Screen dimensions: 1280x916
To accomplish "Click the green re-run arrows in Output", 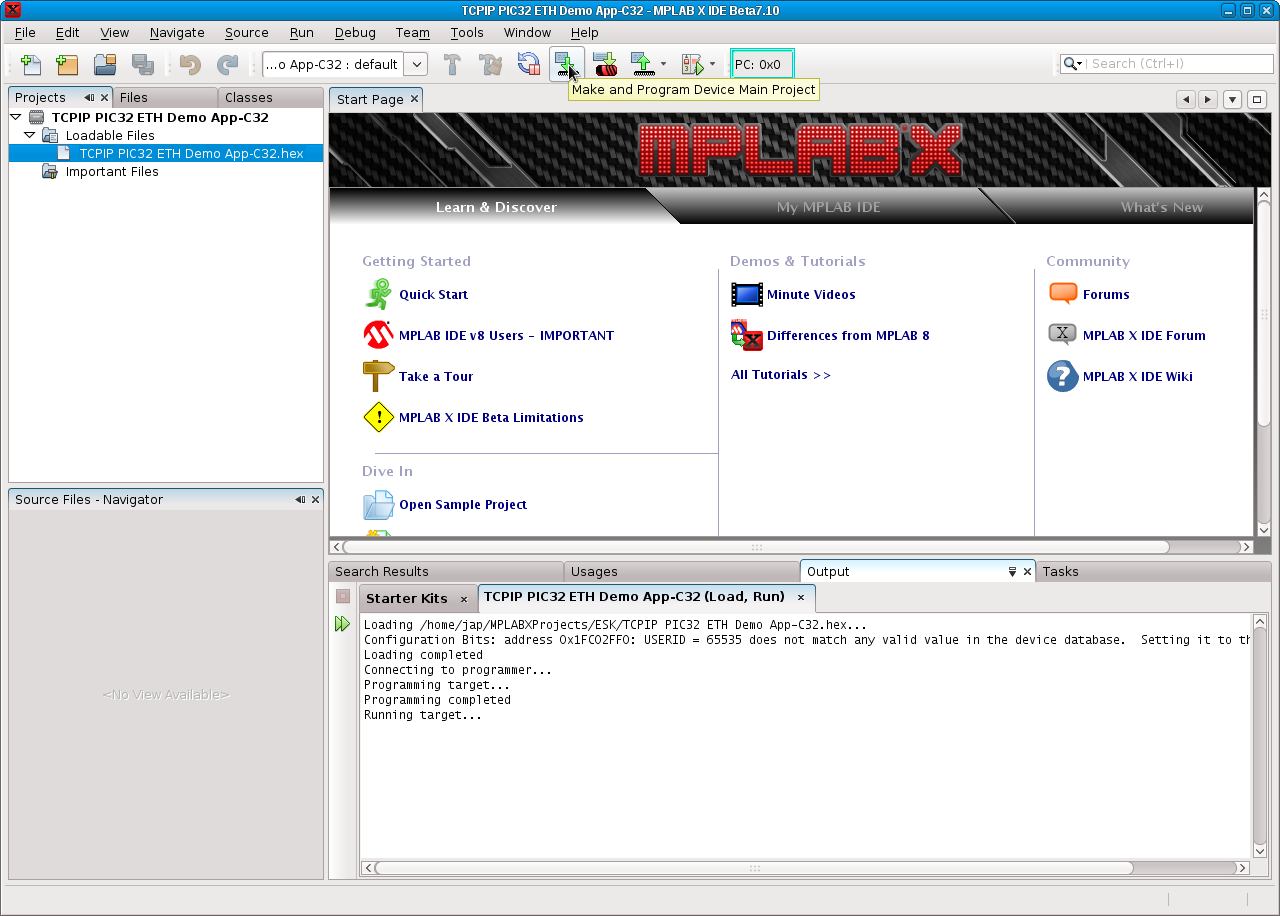I will click(343, 624).
